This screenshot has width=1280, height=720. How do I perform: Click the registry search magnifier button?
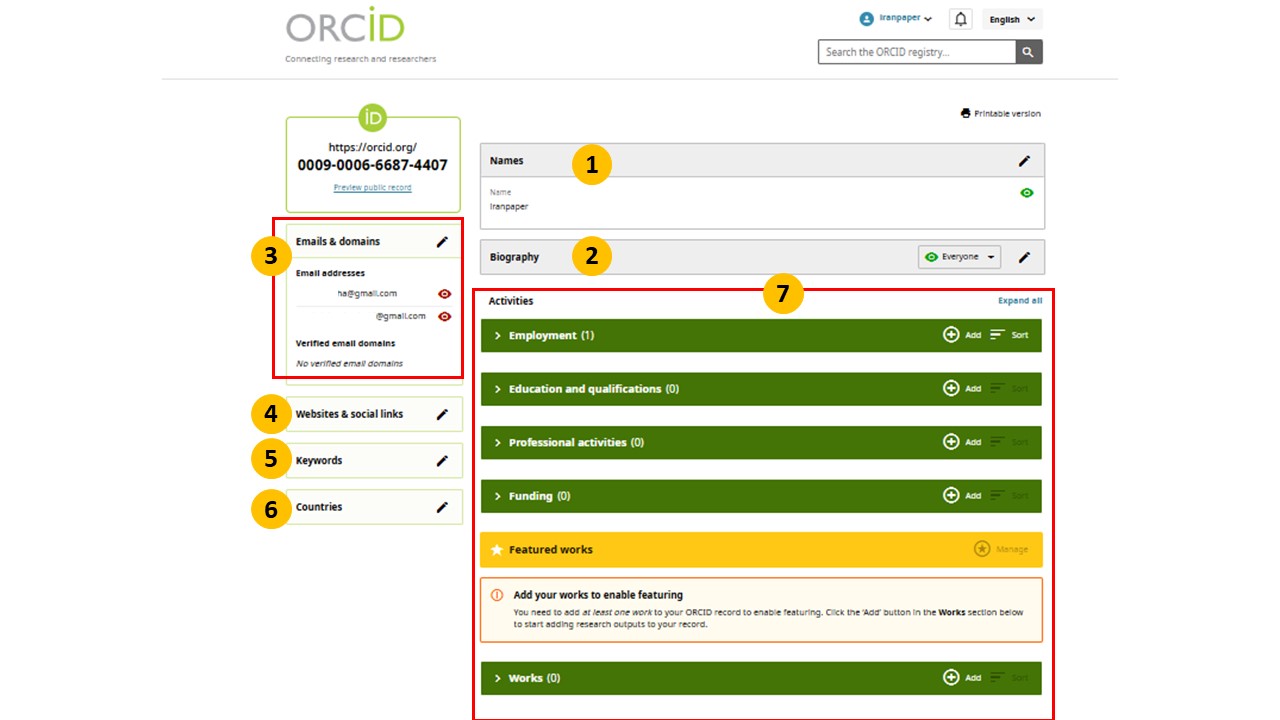tap(1029, 52)
